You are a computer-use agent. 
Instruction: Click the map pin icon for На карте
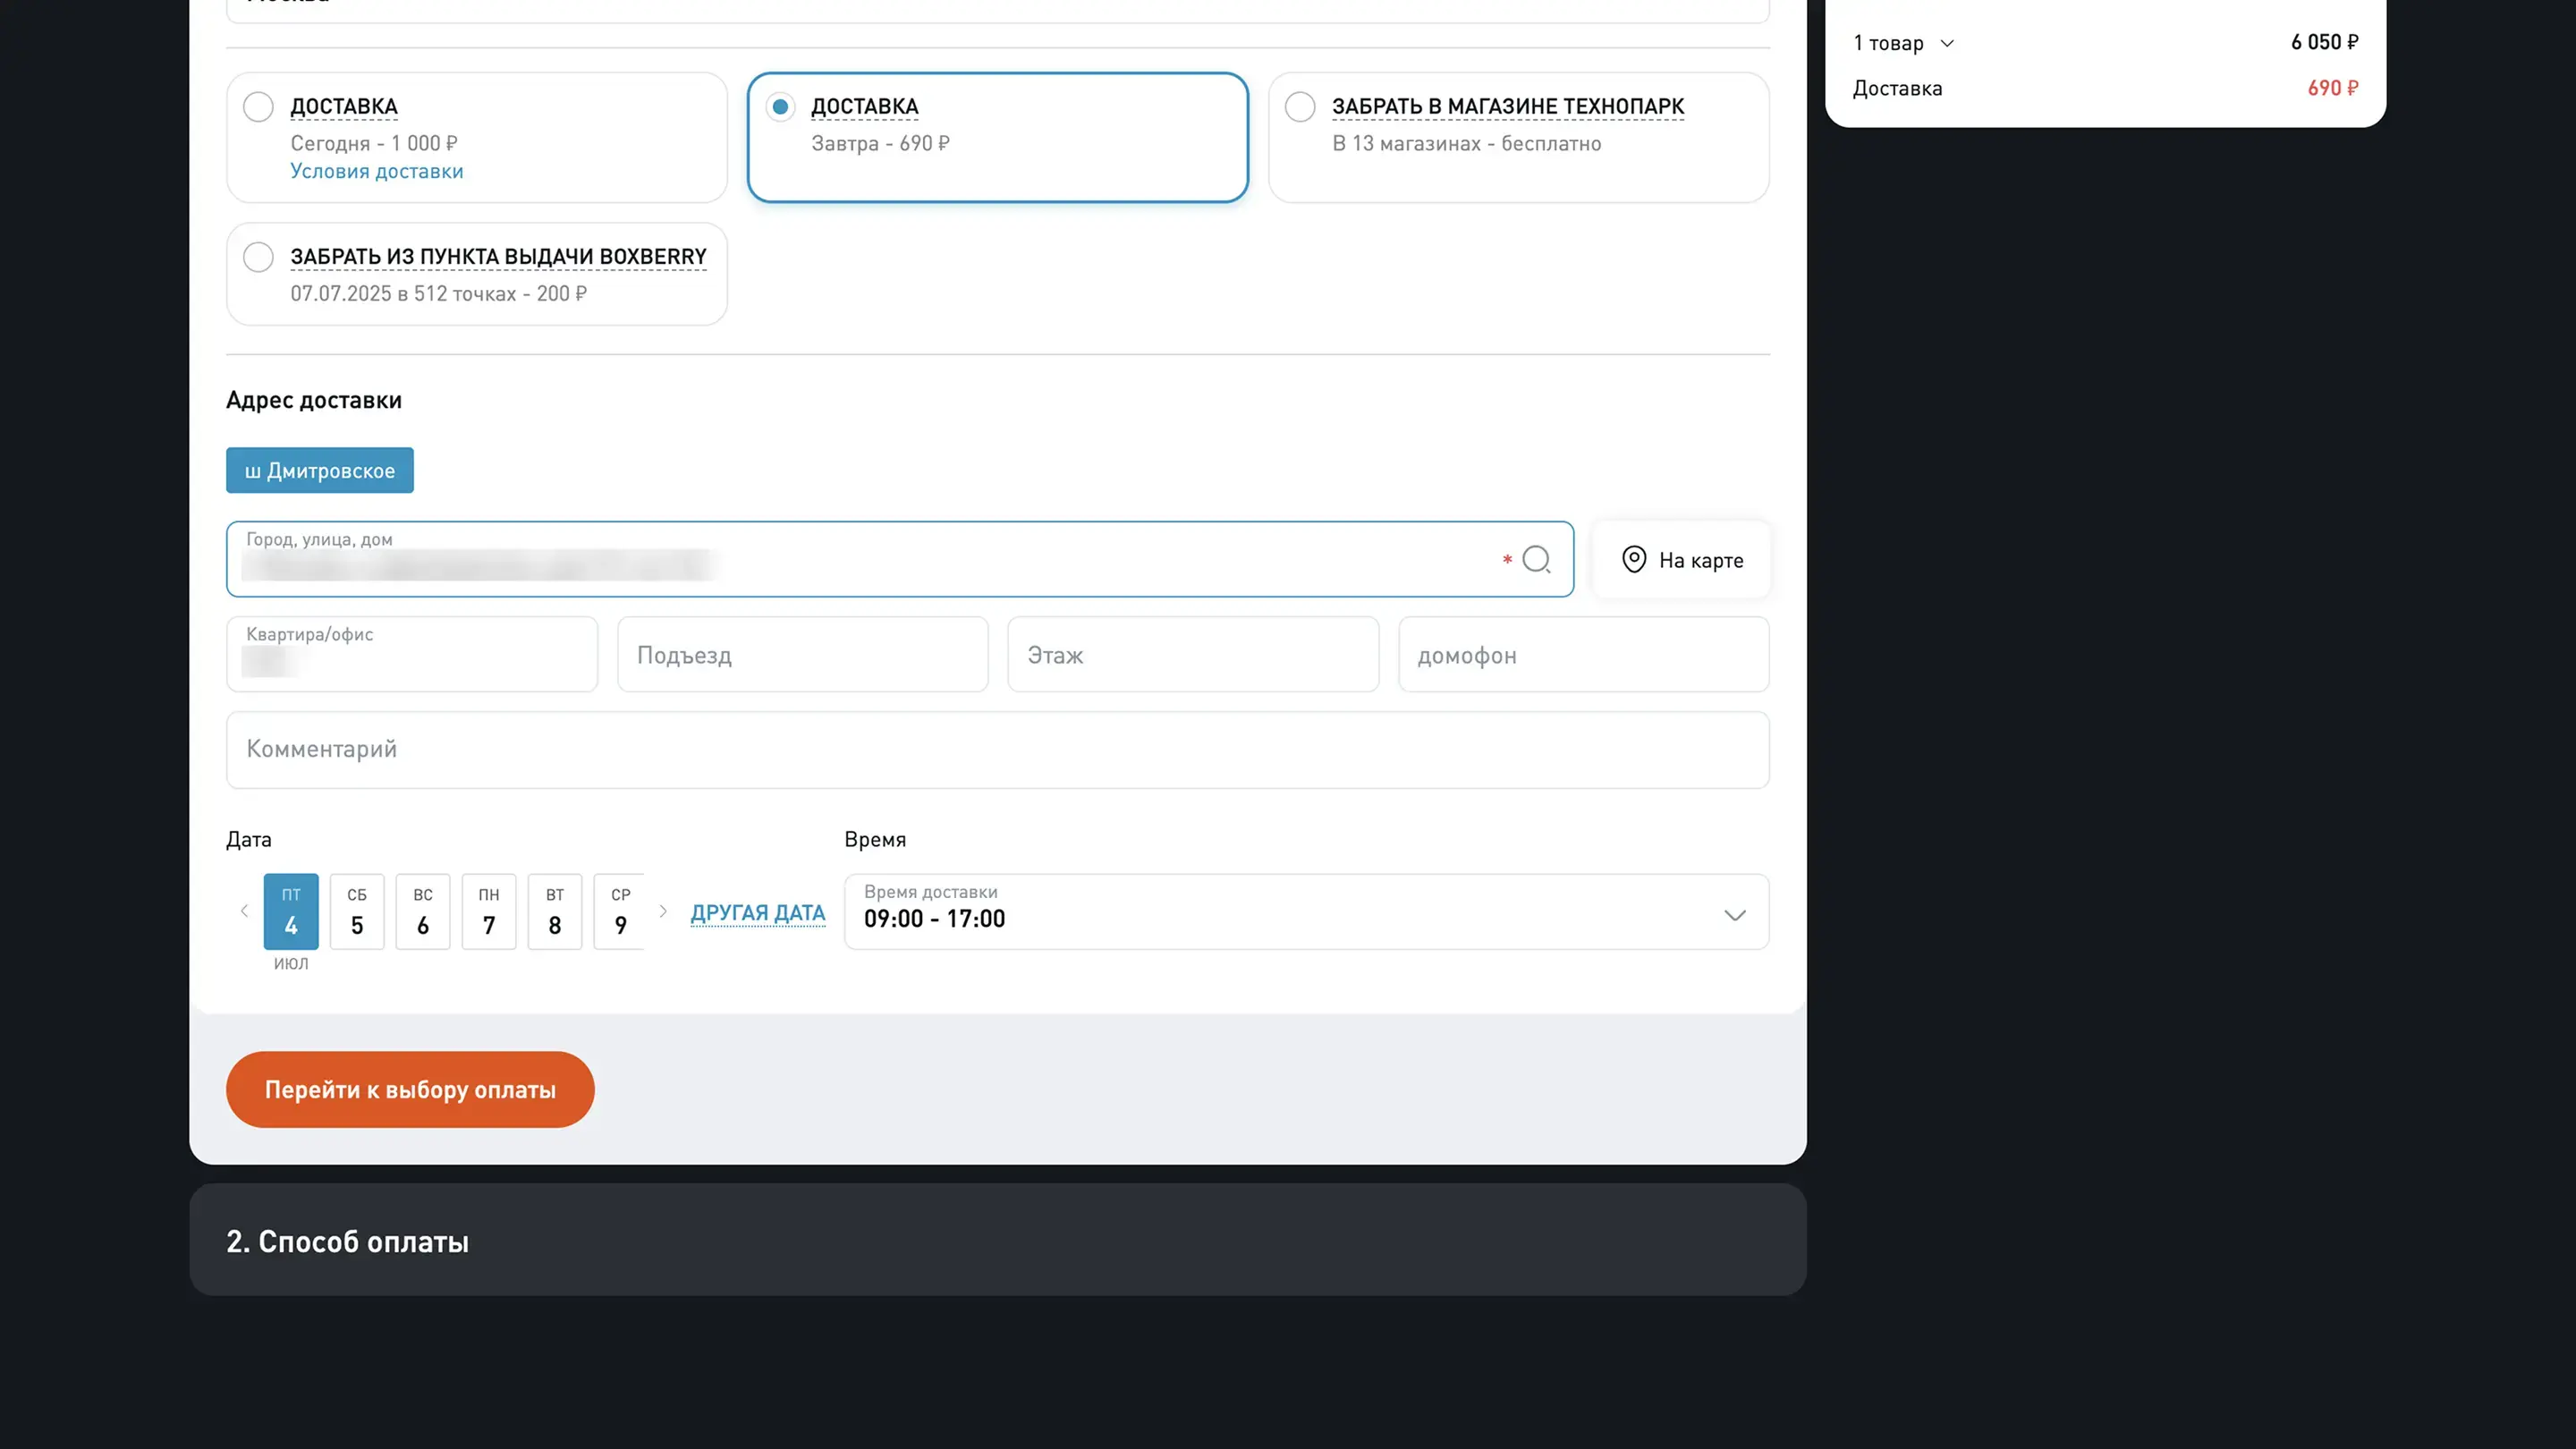[x=1633, y=559]
